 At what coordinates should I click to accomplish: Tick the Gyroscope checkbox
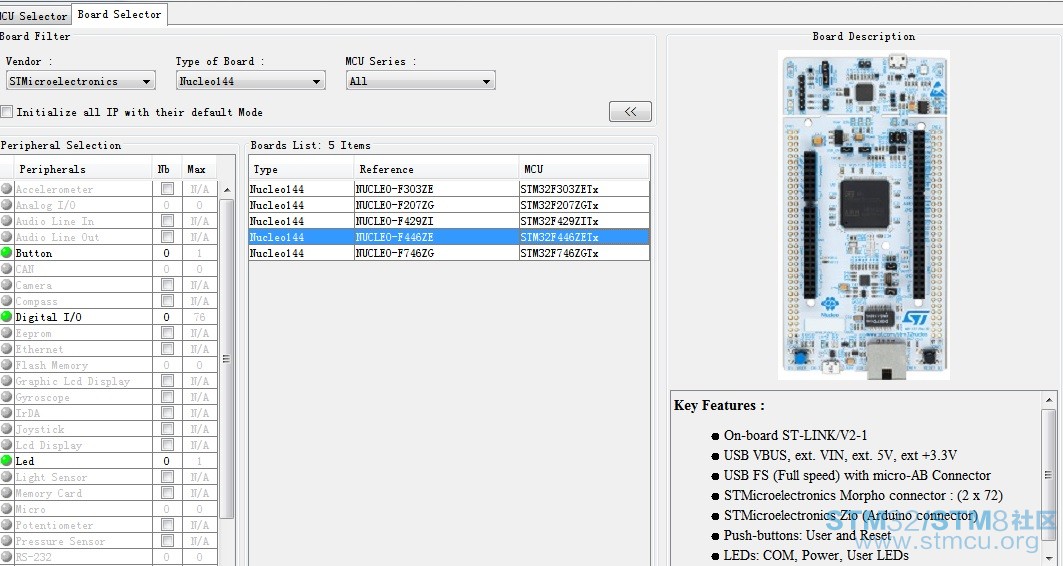tap(167, 397)
